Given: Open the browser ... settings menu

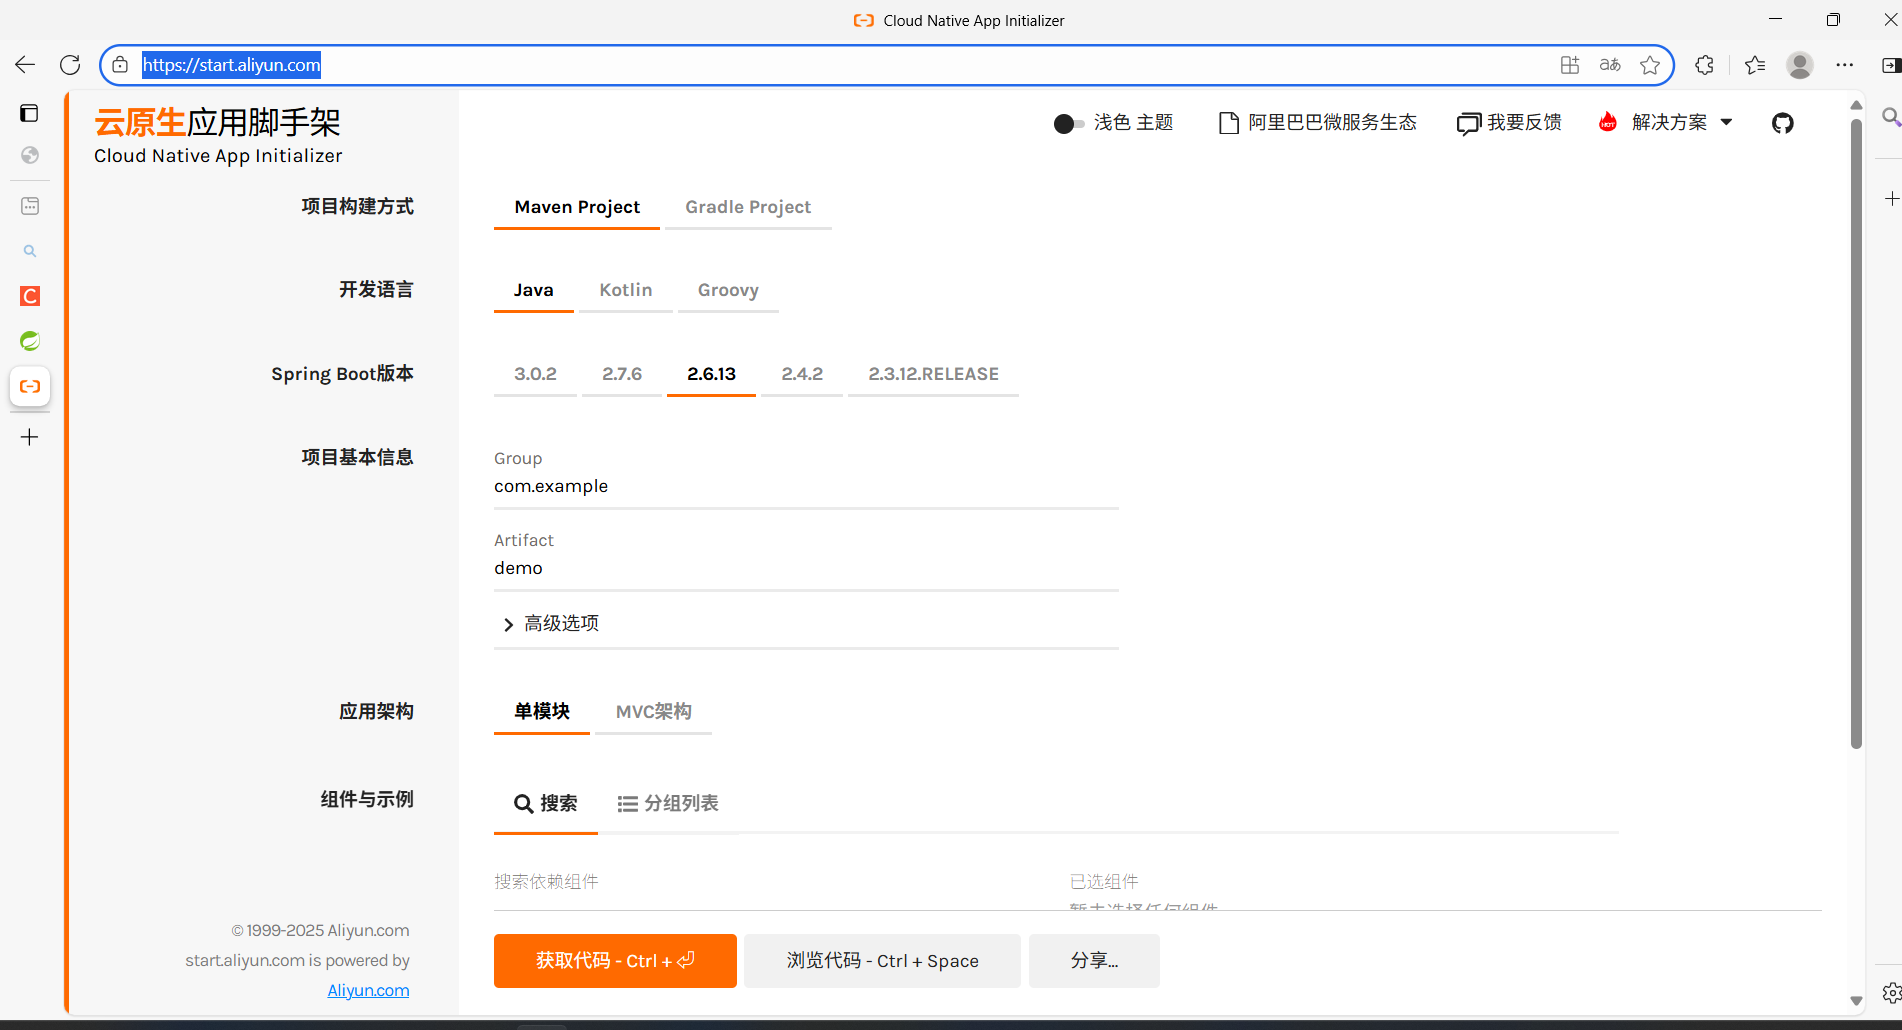Looking at the screenshot, I should (x=1846, y=65).
